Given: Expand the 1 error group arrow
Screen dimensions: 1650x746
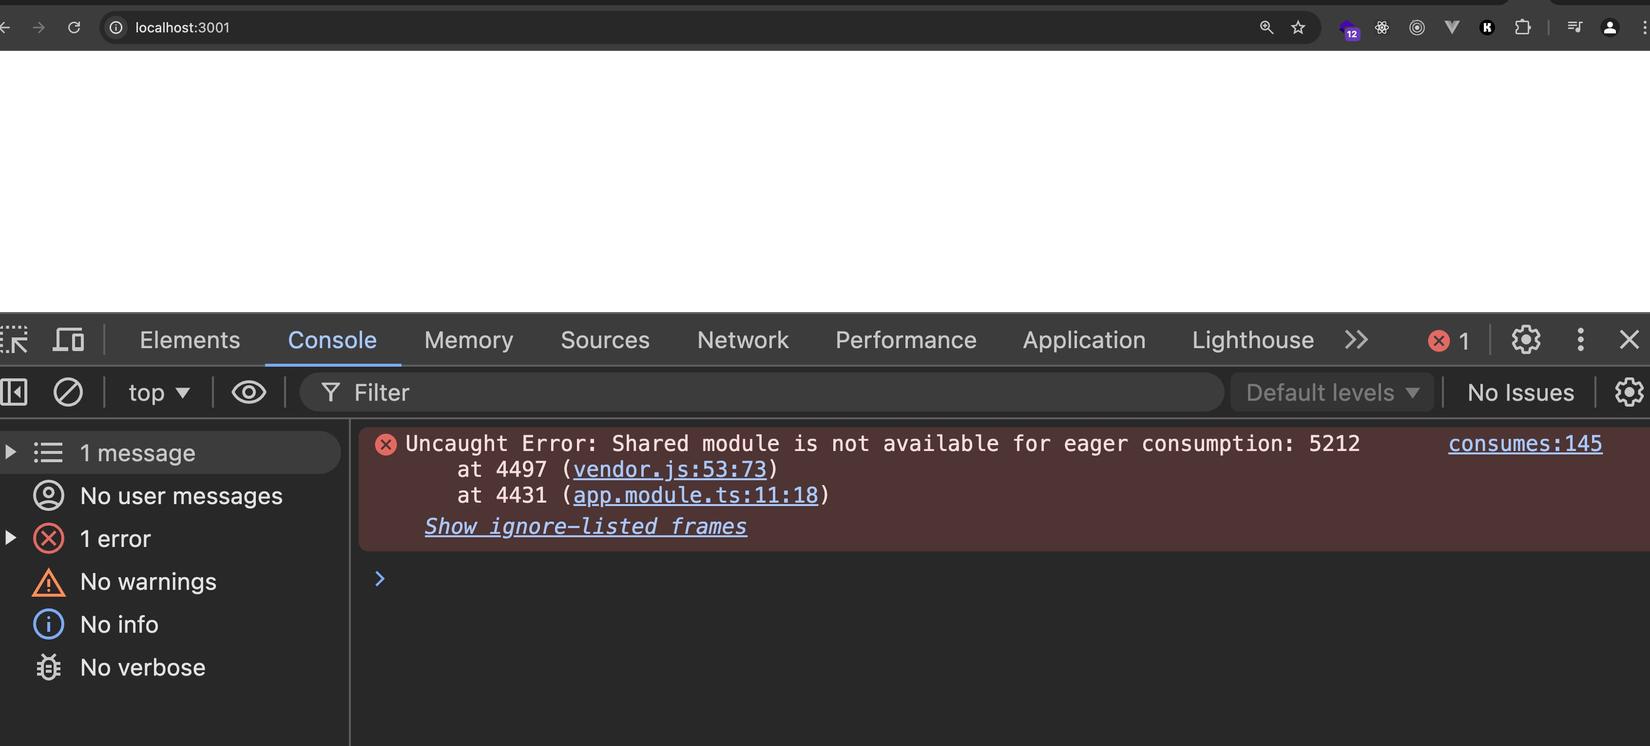Looking at the screenshot, I should click(11, 538).
